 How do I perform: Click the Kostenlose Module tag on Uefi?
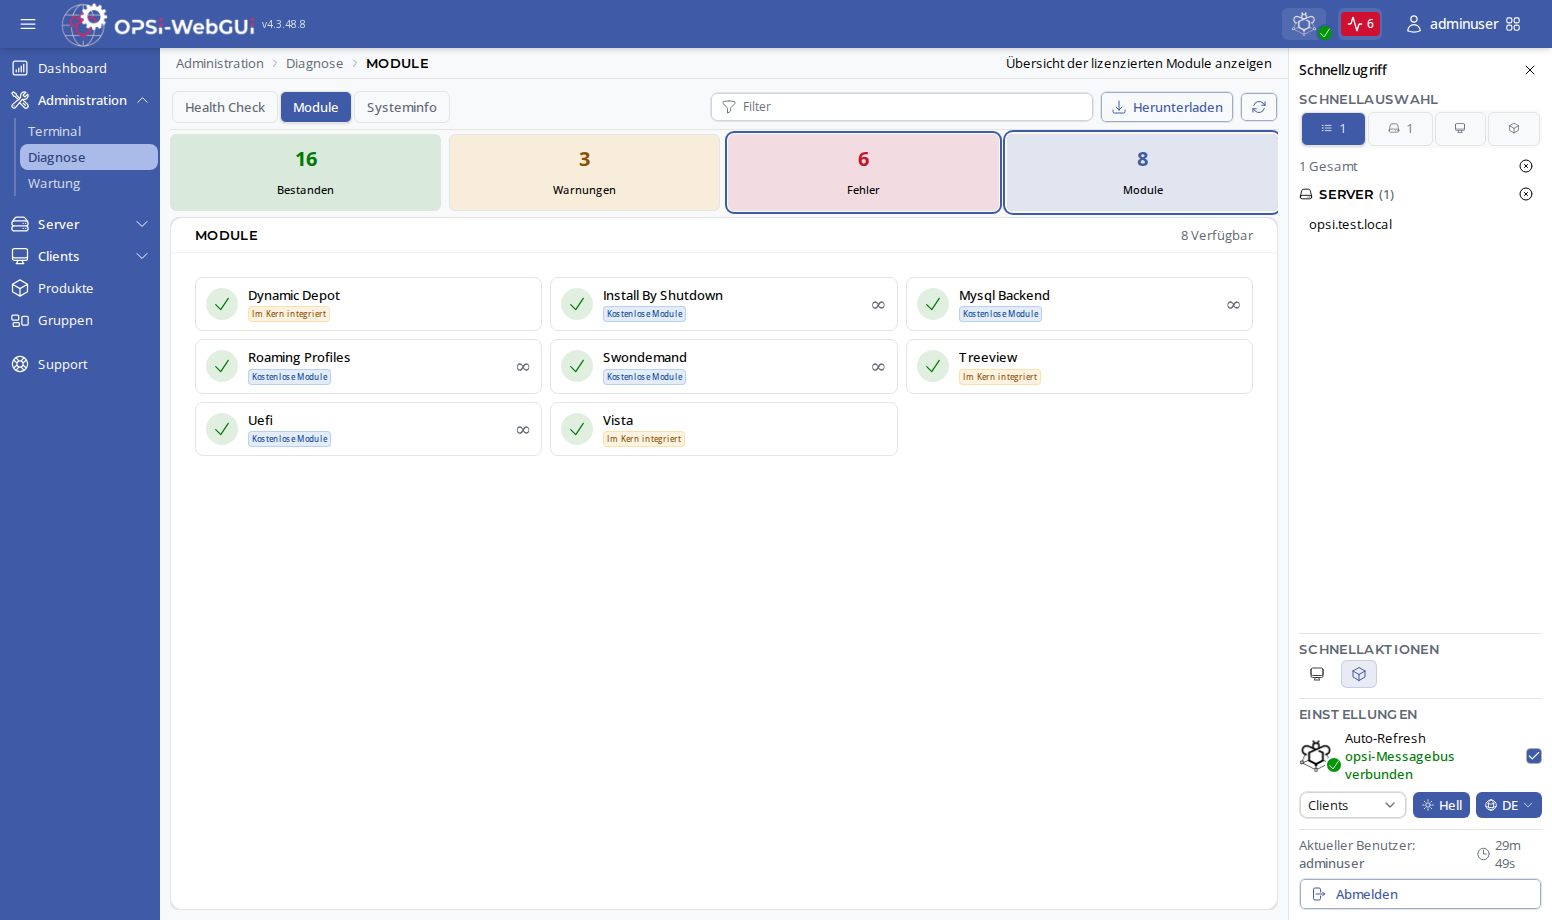click(290, 439)
